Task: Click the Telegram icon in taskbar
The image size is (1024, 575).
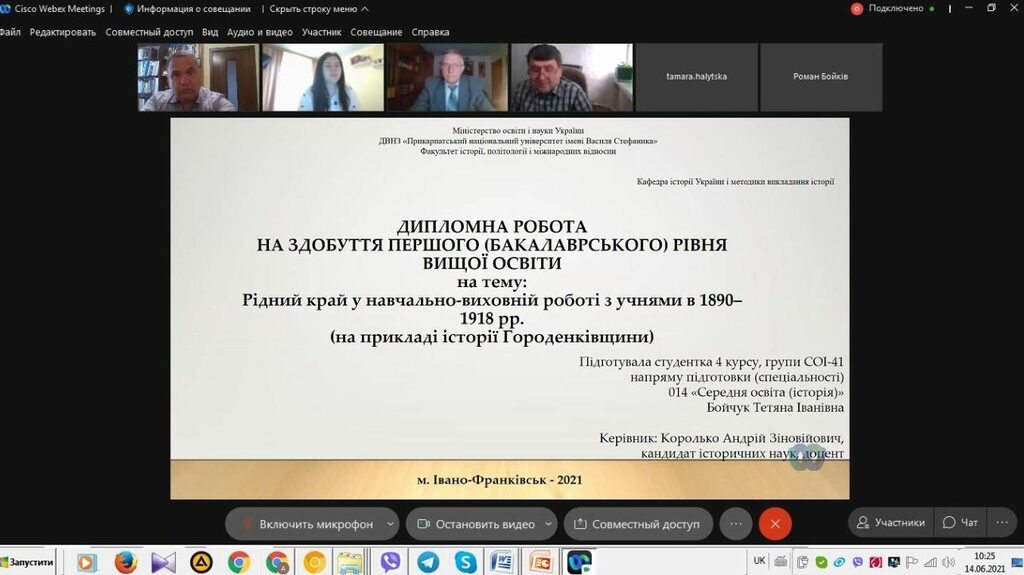Action: click(428, 562)
